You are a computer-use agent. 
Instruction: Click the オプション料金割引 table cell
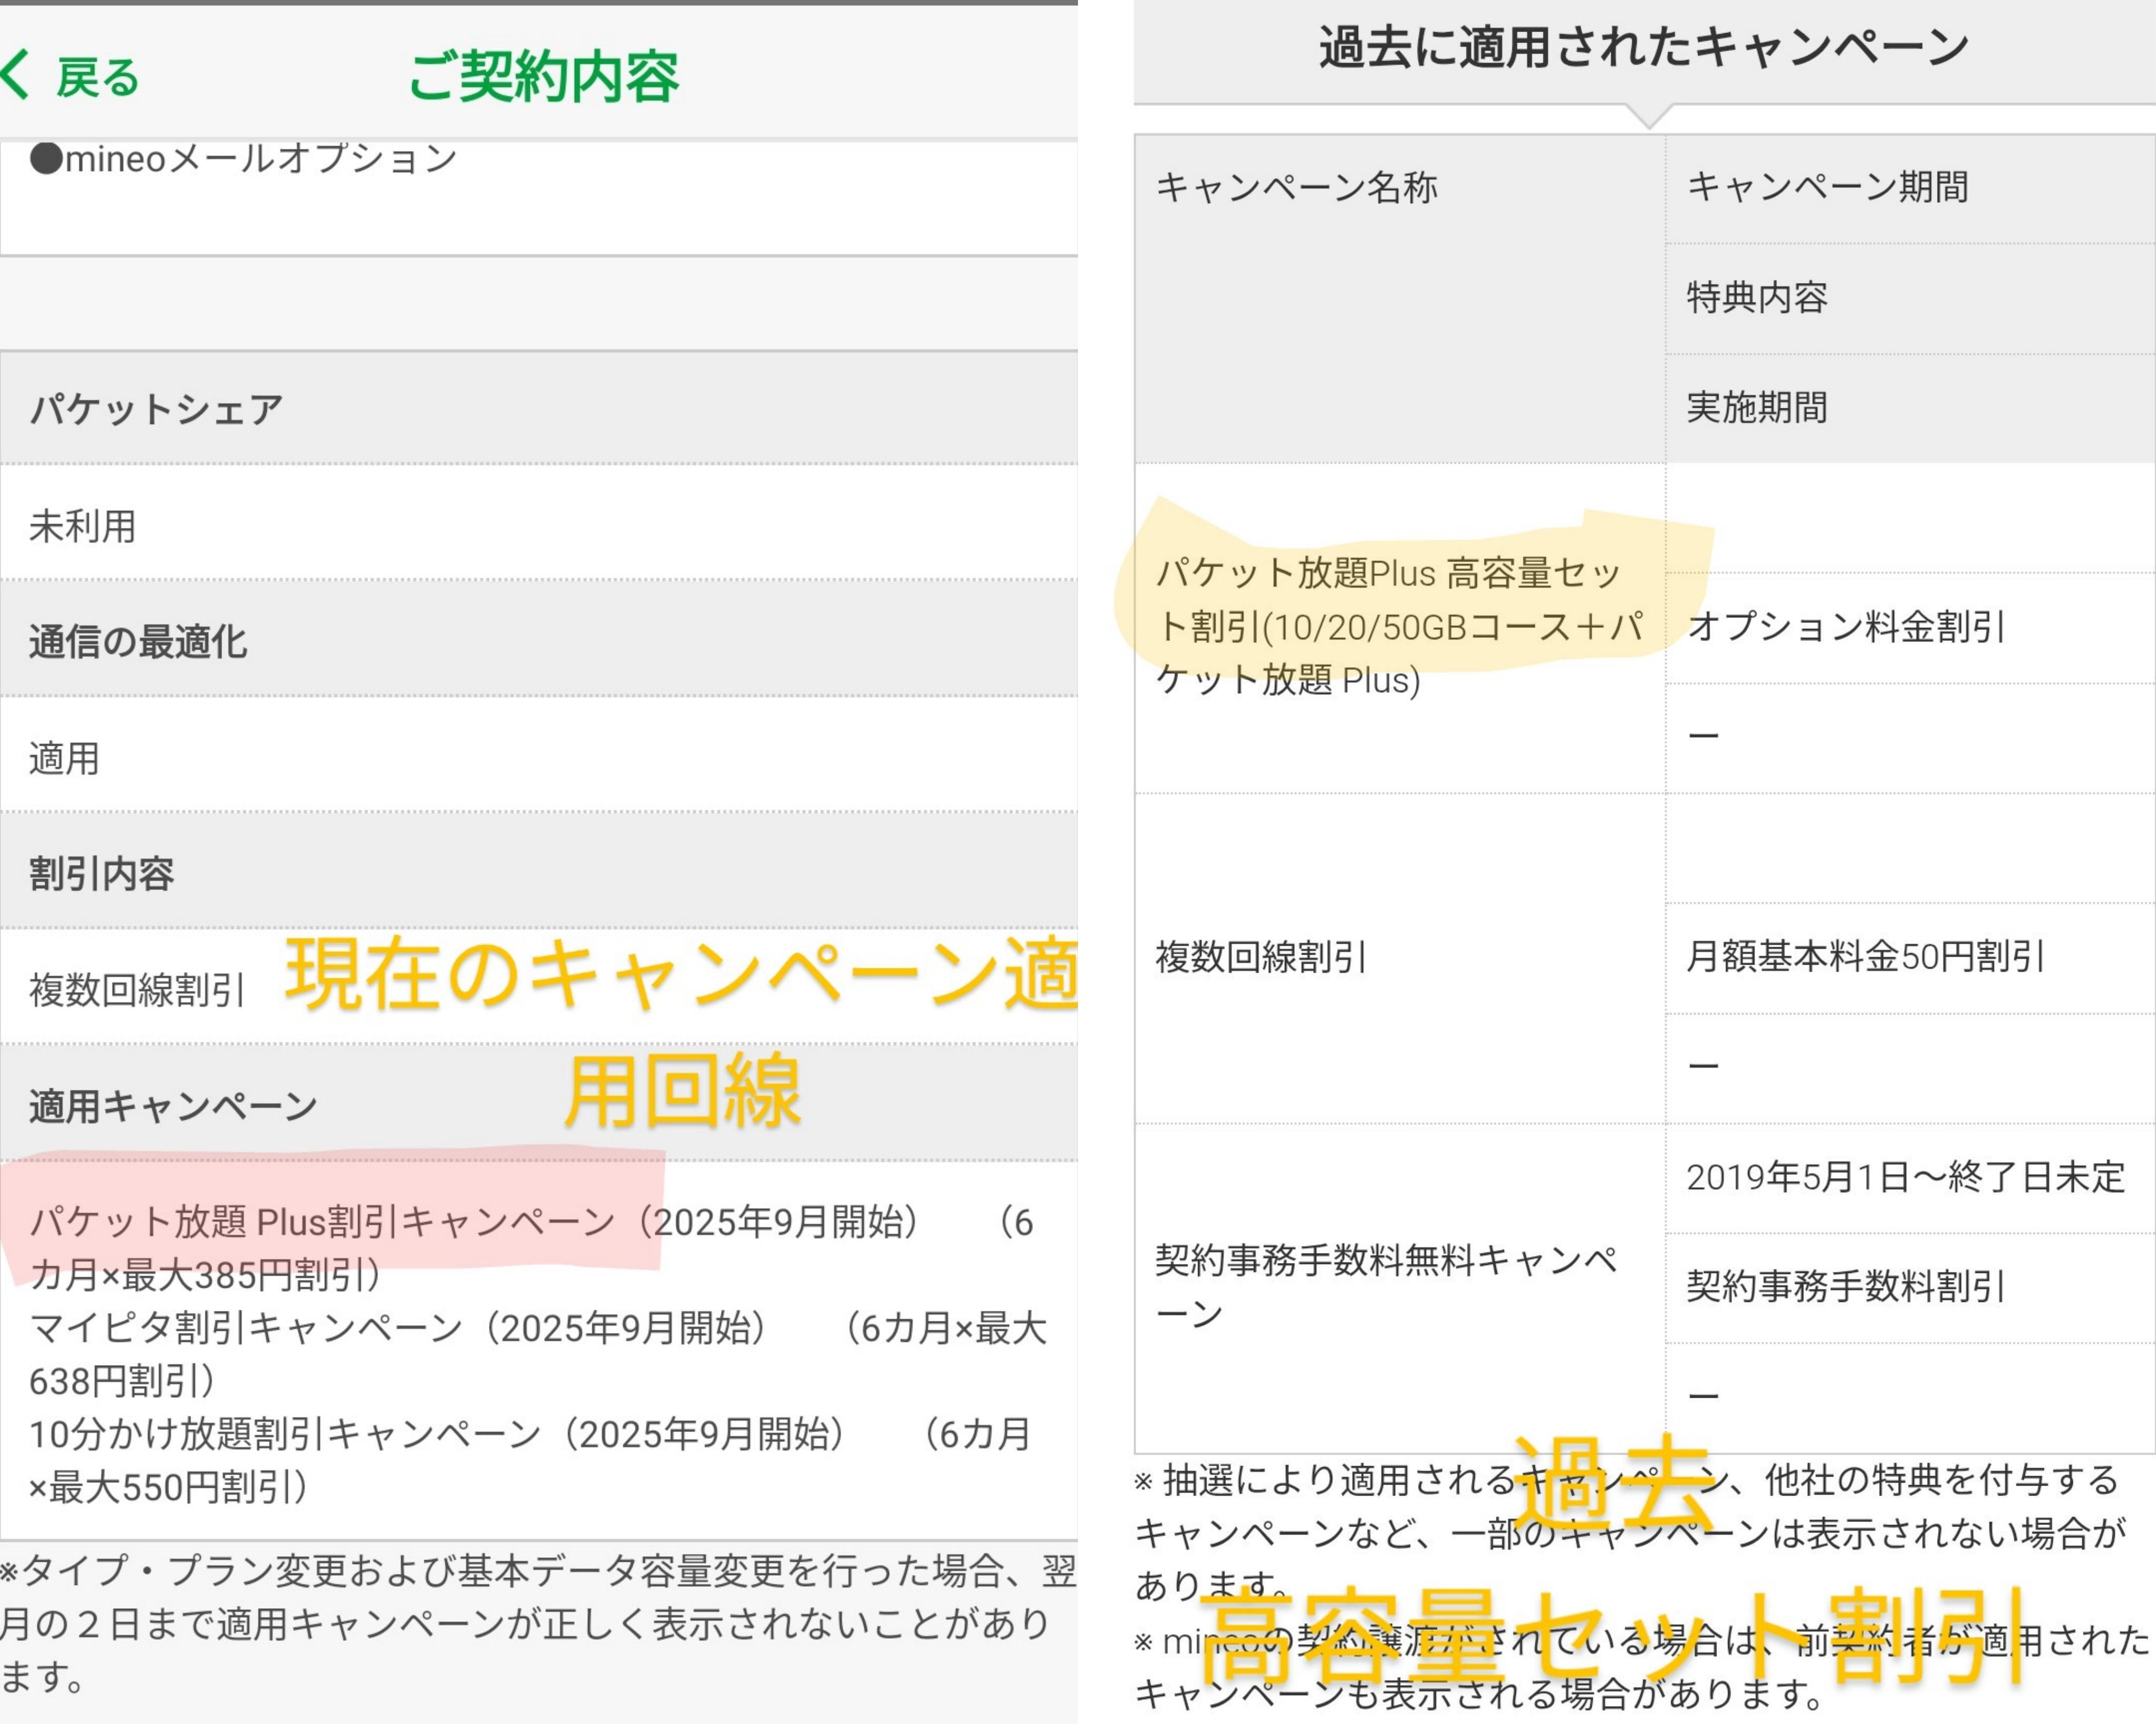point(1845,627)
